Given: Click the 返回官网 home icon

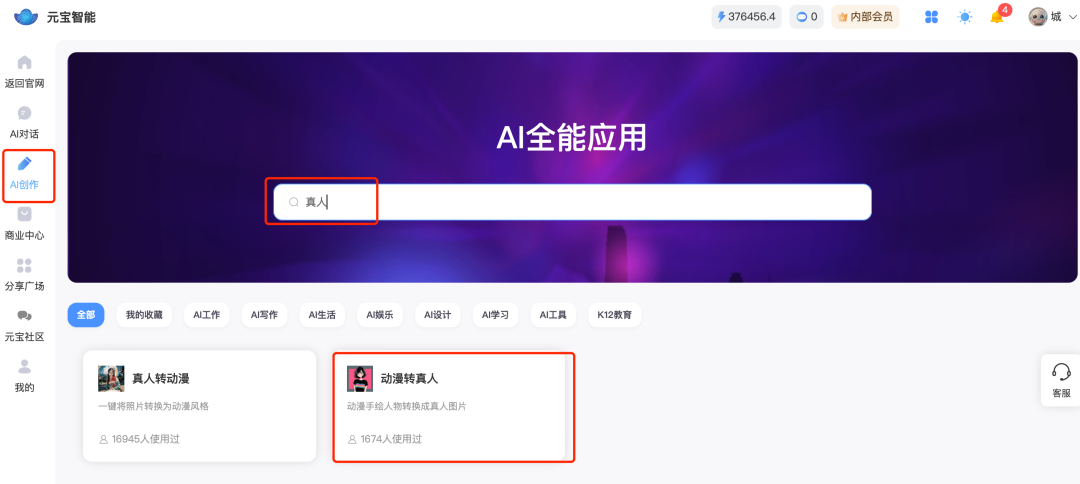Looking at the screenshot, I should 25,63.
